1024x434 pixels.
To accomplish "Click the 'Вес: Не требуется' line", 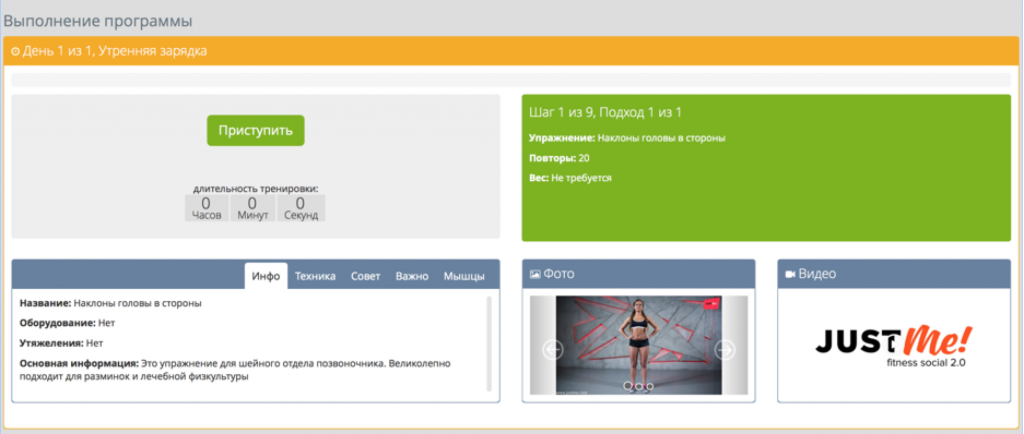I will [x=570, y=178].
